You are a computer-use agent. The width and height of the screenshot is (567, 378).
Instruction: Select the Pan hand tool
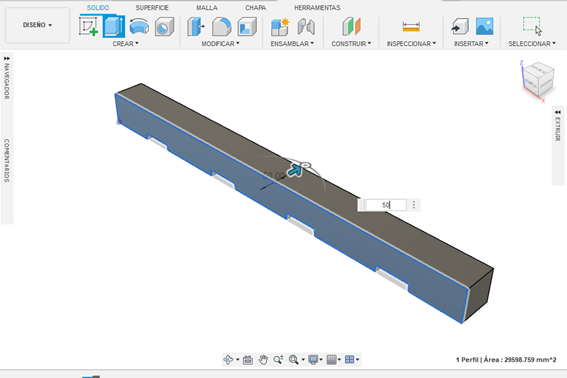tap(263, 360)
